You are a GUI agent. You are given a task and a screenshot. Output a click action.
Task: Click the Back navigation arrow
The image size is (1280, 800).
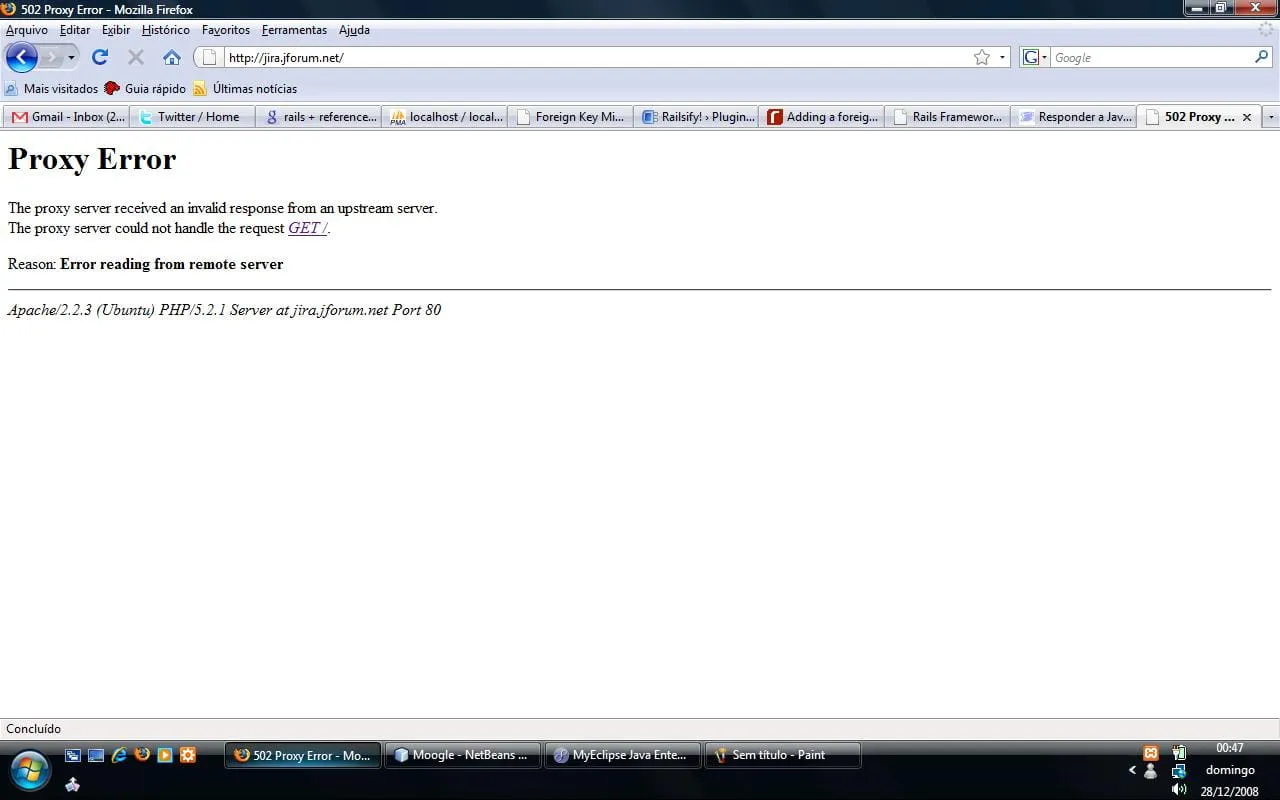click(21, 57)
